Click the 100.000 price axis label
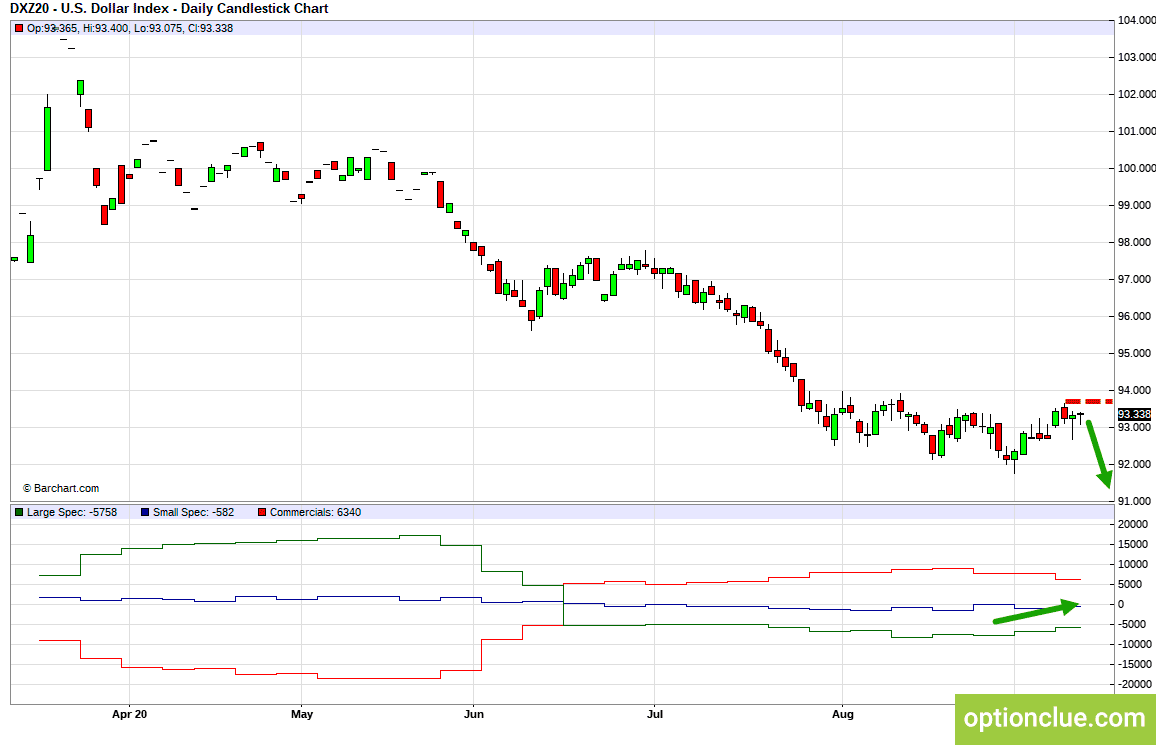Screen dimensions: 1156x745 click(x=1136, y=168)
